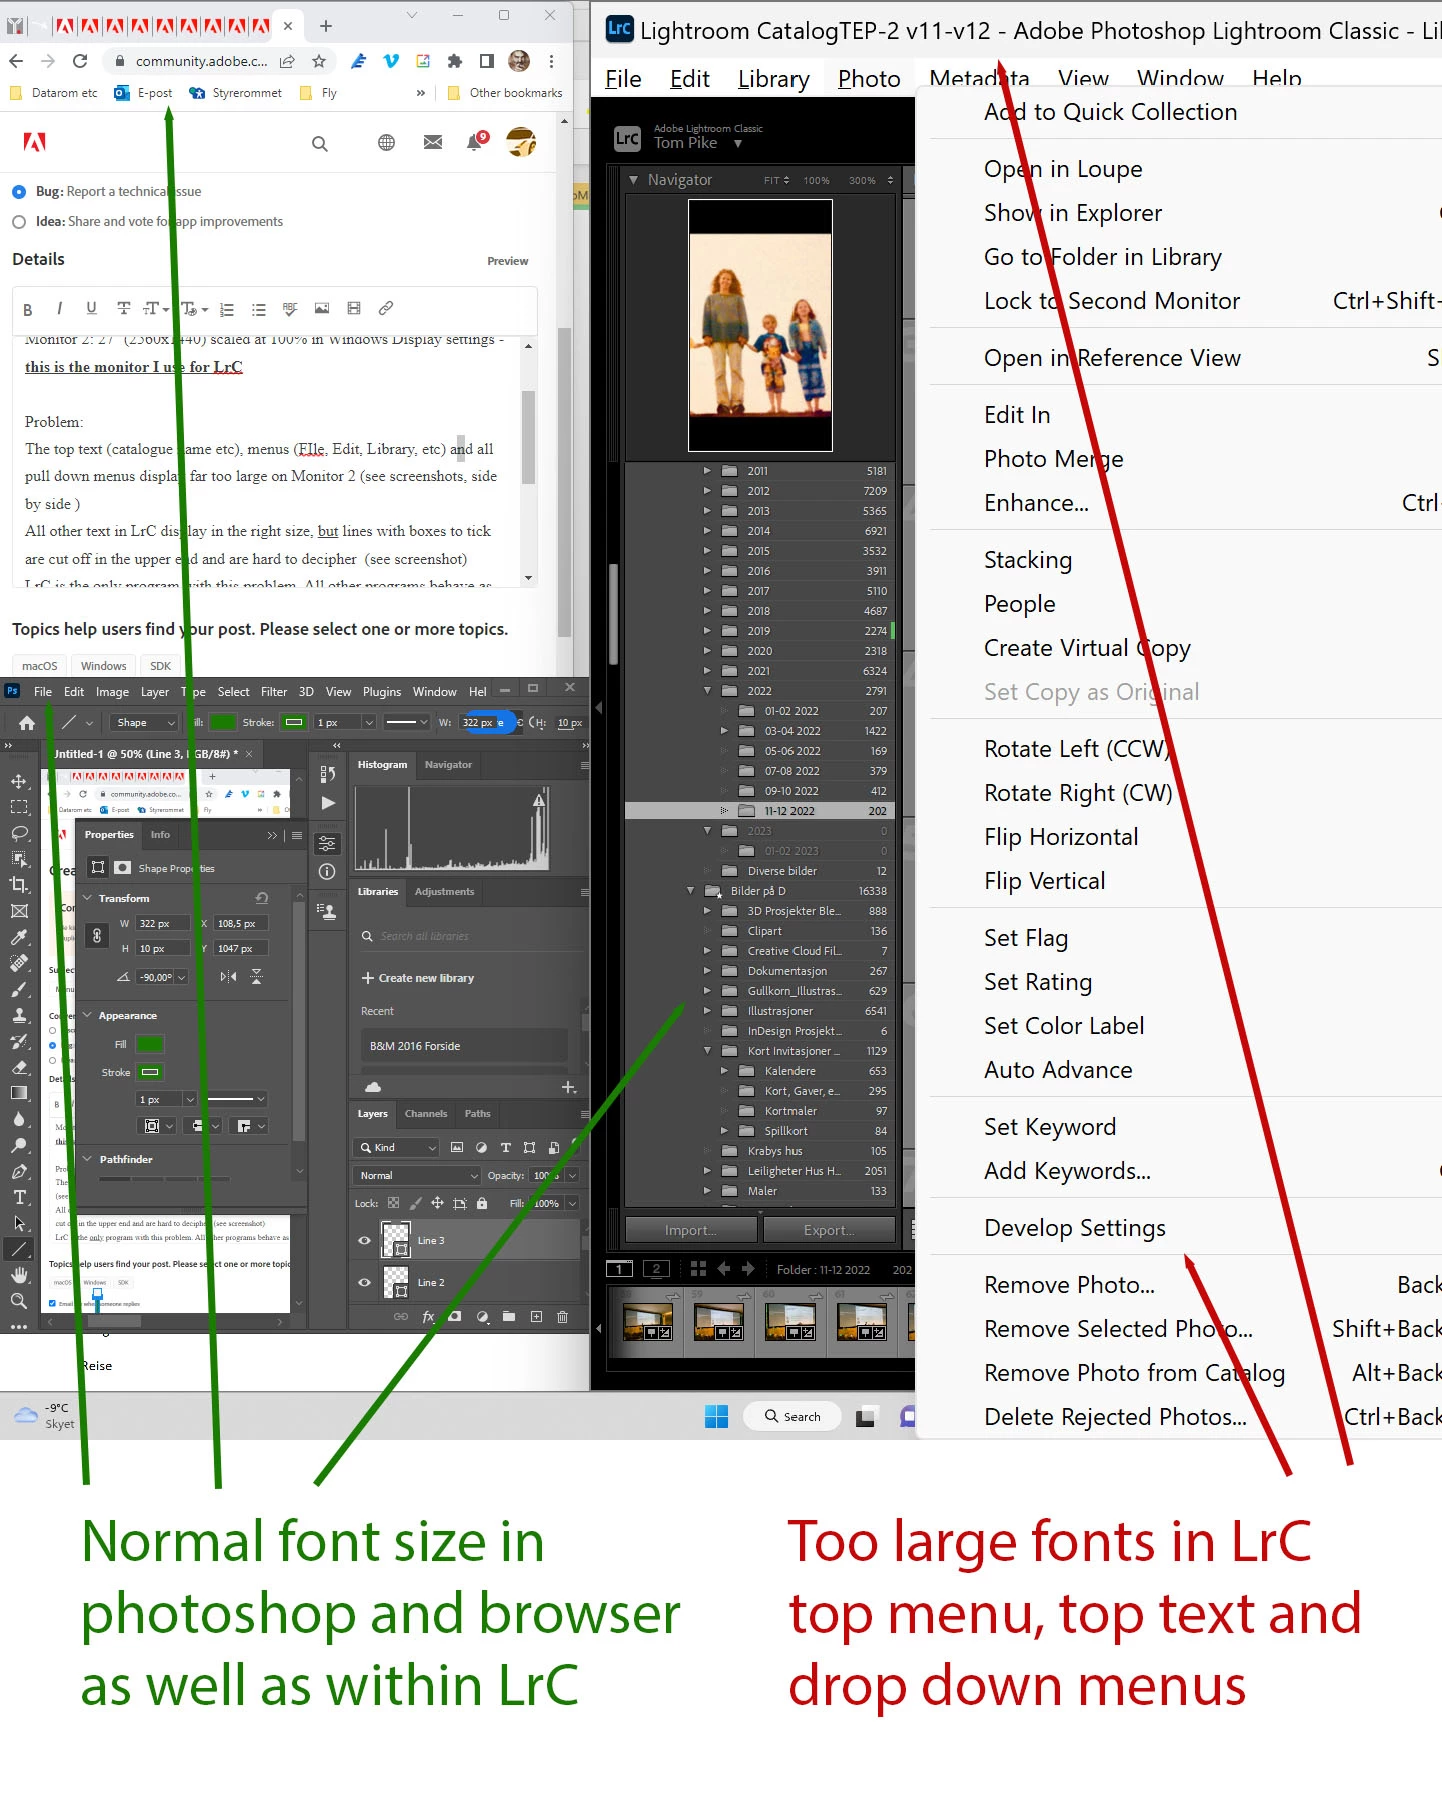Toggle link width and height in Properties panel
Screen dimensions: 1442x1808
click(x=97, y=936)
